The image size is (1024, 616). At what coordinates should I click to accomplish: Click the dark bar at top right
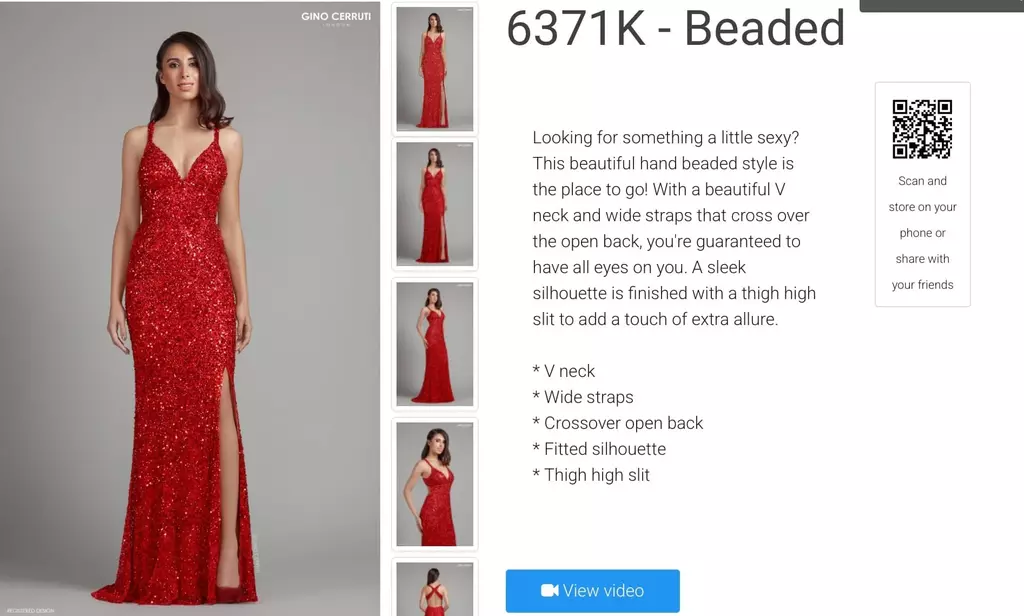click(x=942, y=5)
